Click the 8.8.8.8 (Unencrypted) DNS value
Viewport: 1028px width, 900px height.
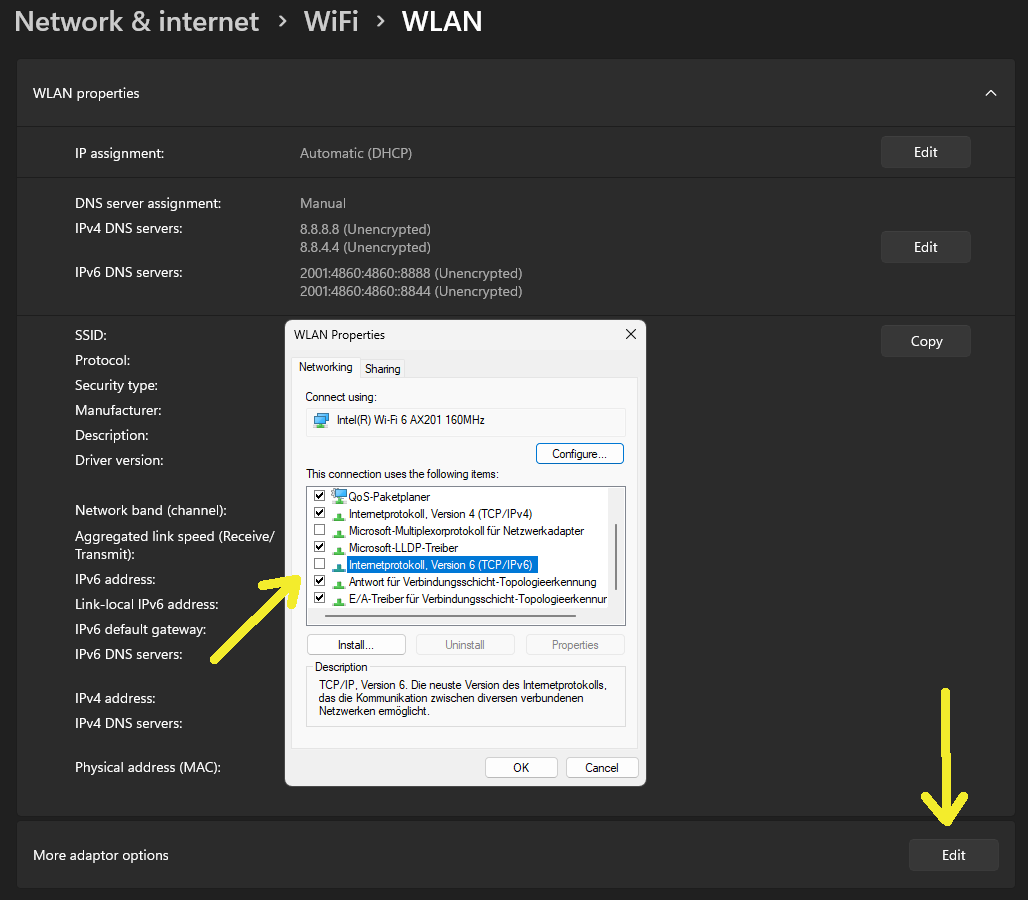(x=365, y=229)
